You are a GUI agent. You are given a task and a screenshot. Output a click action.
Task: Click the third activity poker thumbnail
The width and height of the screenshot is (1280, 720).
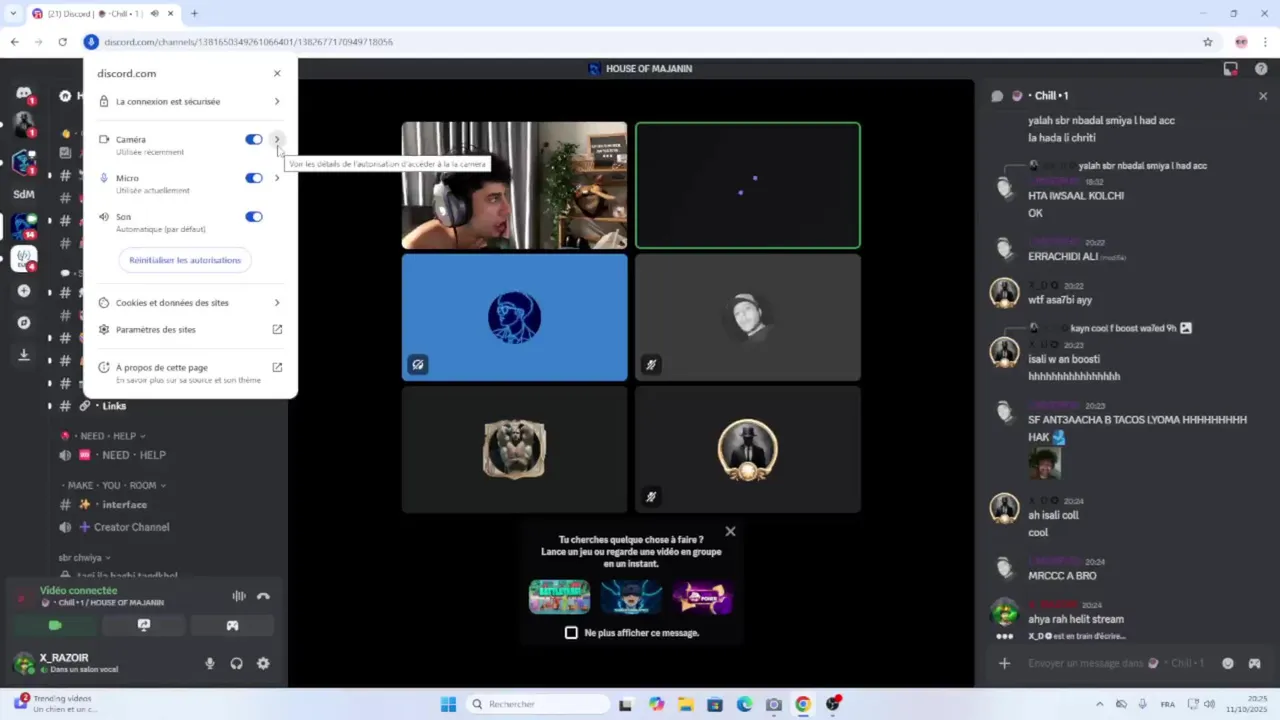click(x=703, y=597)
